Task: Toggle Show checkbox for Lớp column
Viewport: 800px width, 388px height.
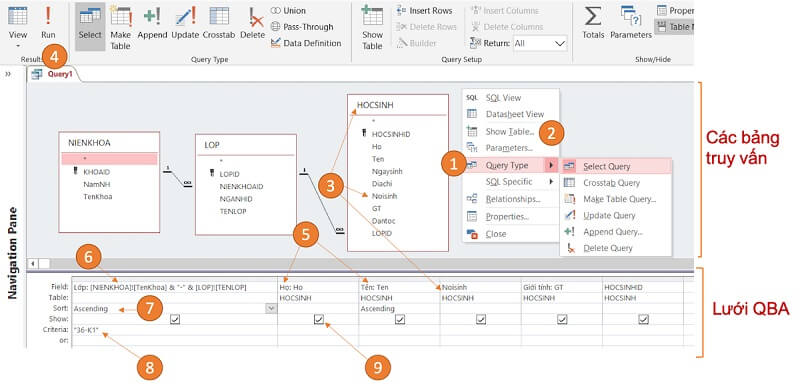Action: pyautogui.click(x=176, y=319)
